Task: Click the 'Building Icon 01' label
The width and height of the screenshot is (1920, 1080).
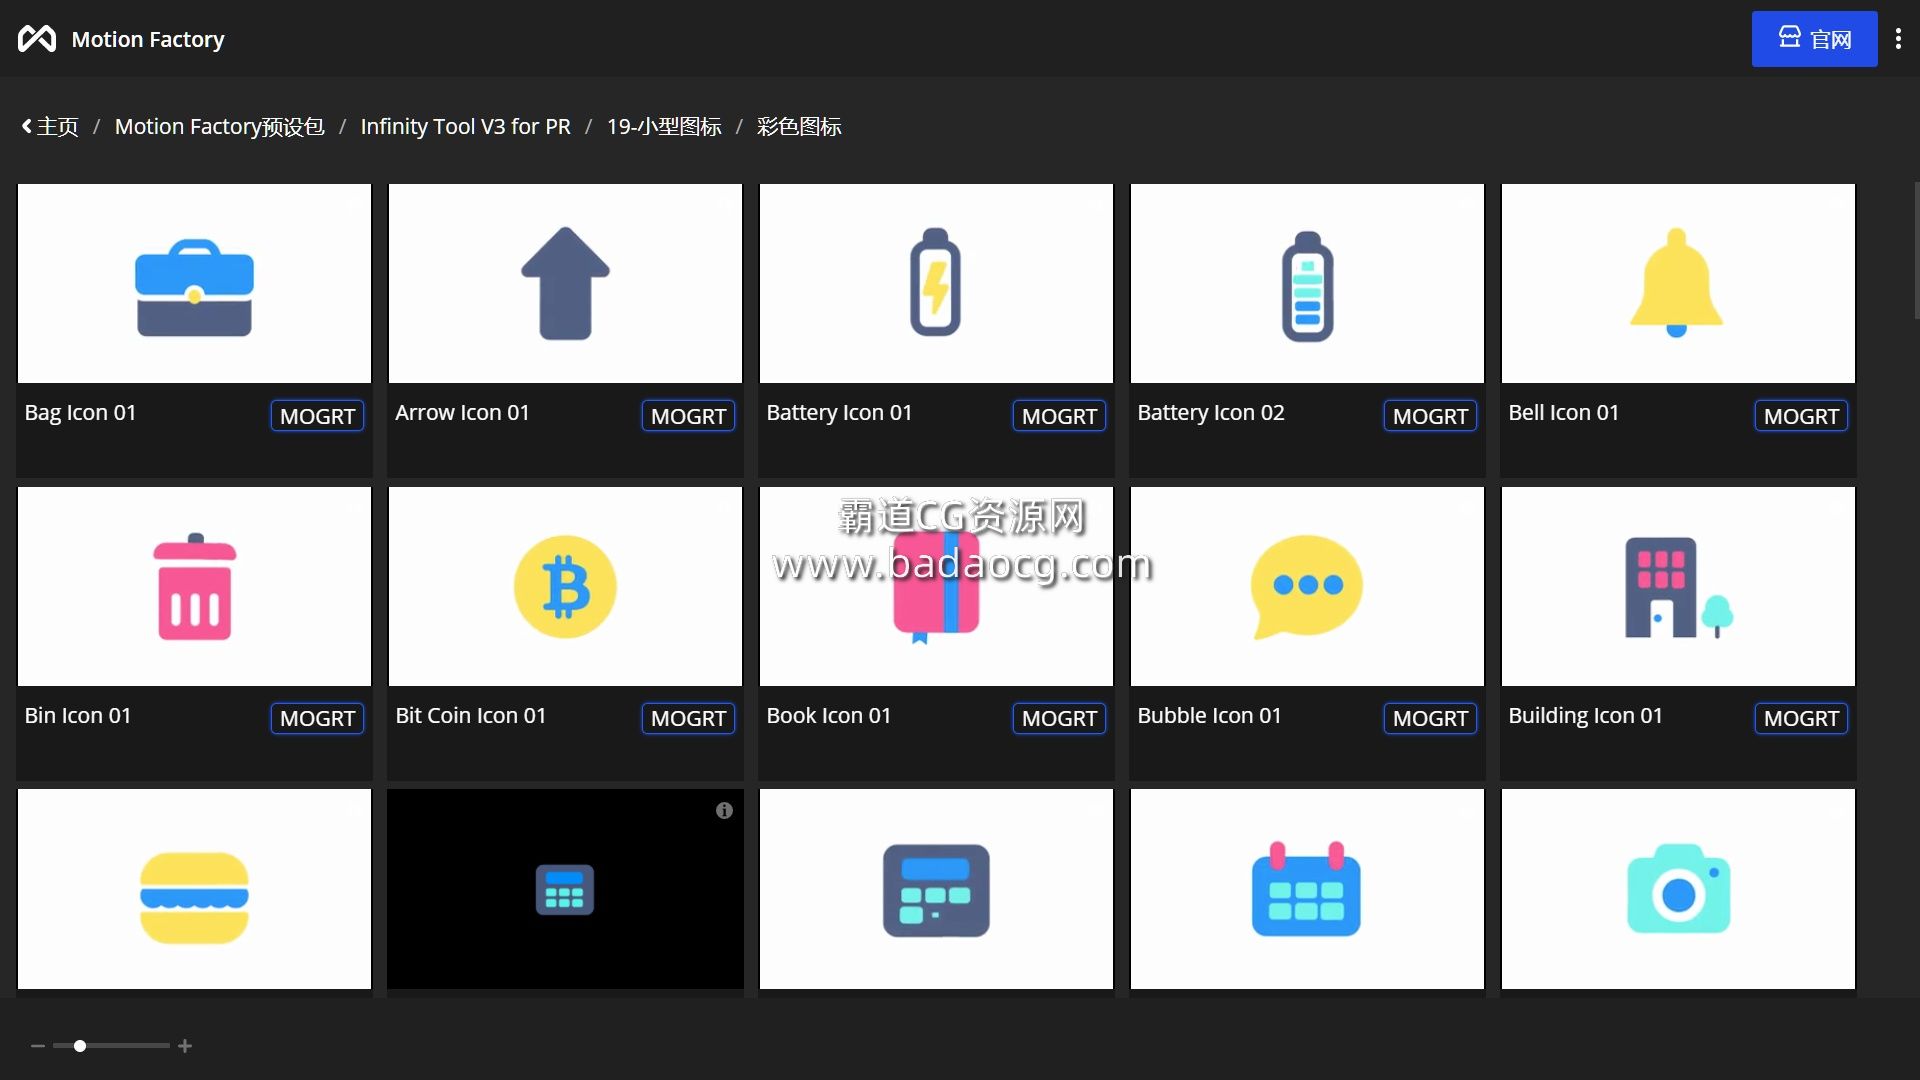Action: tap(1585, 716)
